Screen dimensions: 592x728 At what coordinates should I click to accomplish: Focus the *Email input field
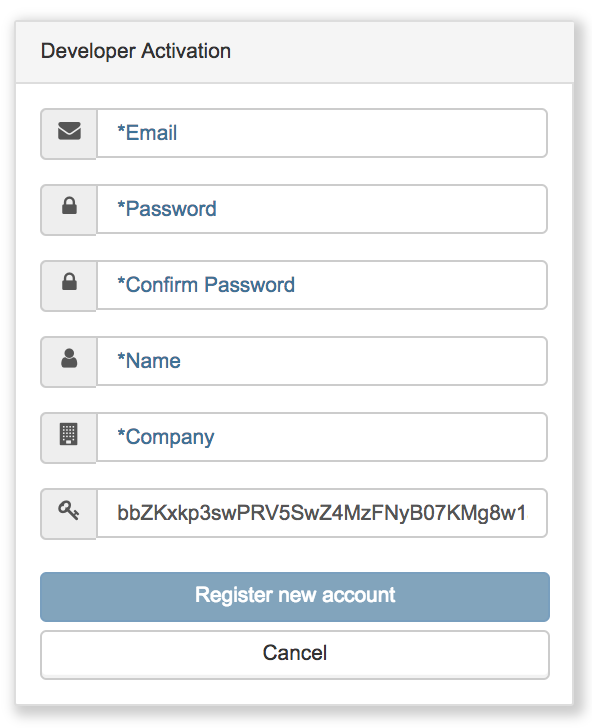click(x=322, y=133)
